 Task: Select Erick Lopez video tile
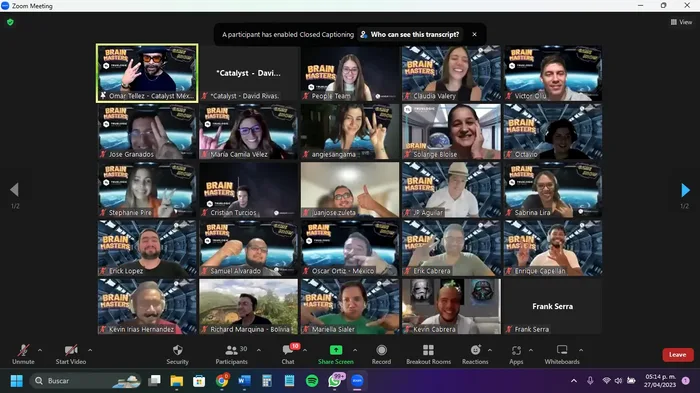(x=147, y=248)
